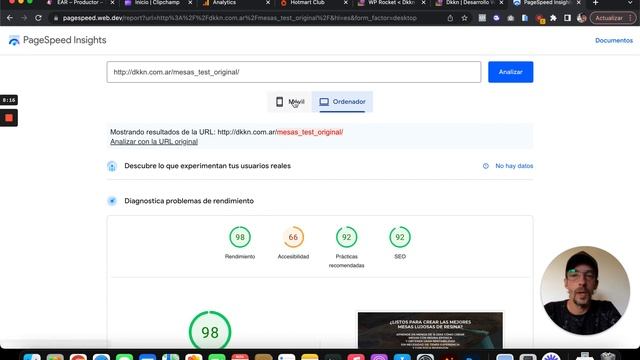Switch to the Analytics browser tab
Viewport: 640px width, 360px height.
point(224,3)
